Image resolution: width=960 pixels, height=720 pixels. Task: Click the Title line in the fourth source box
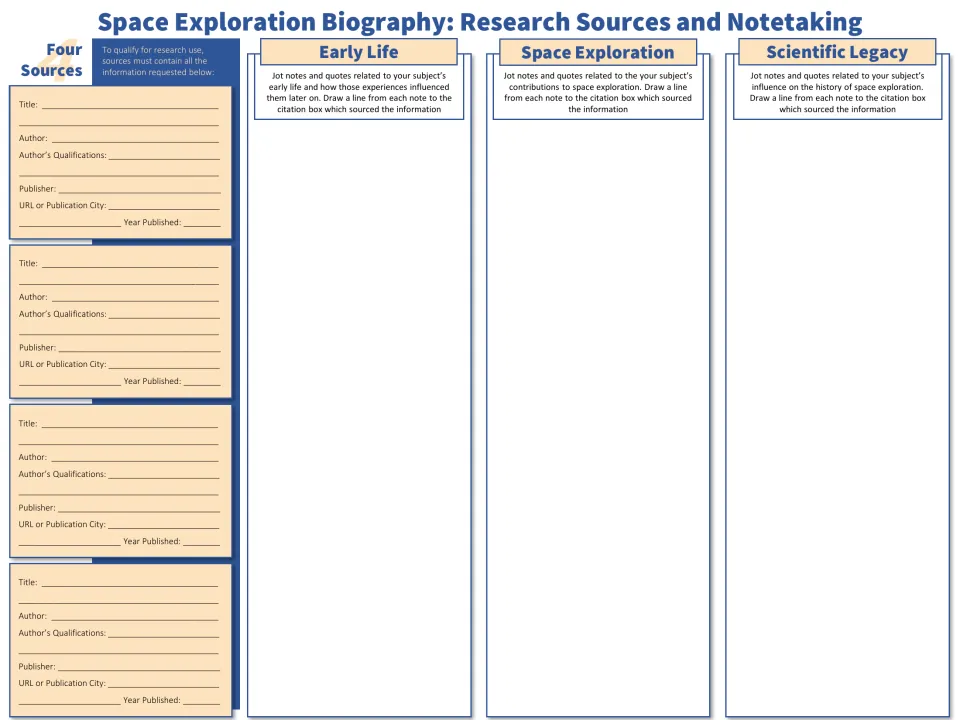[x=130, y=582]
